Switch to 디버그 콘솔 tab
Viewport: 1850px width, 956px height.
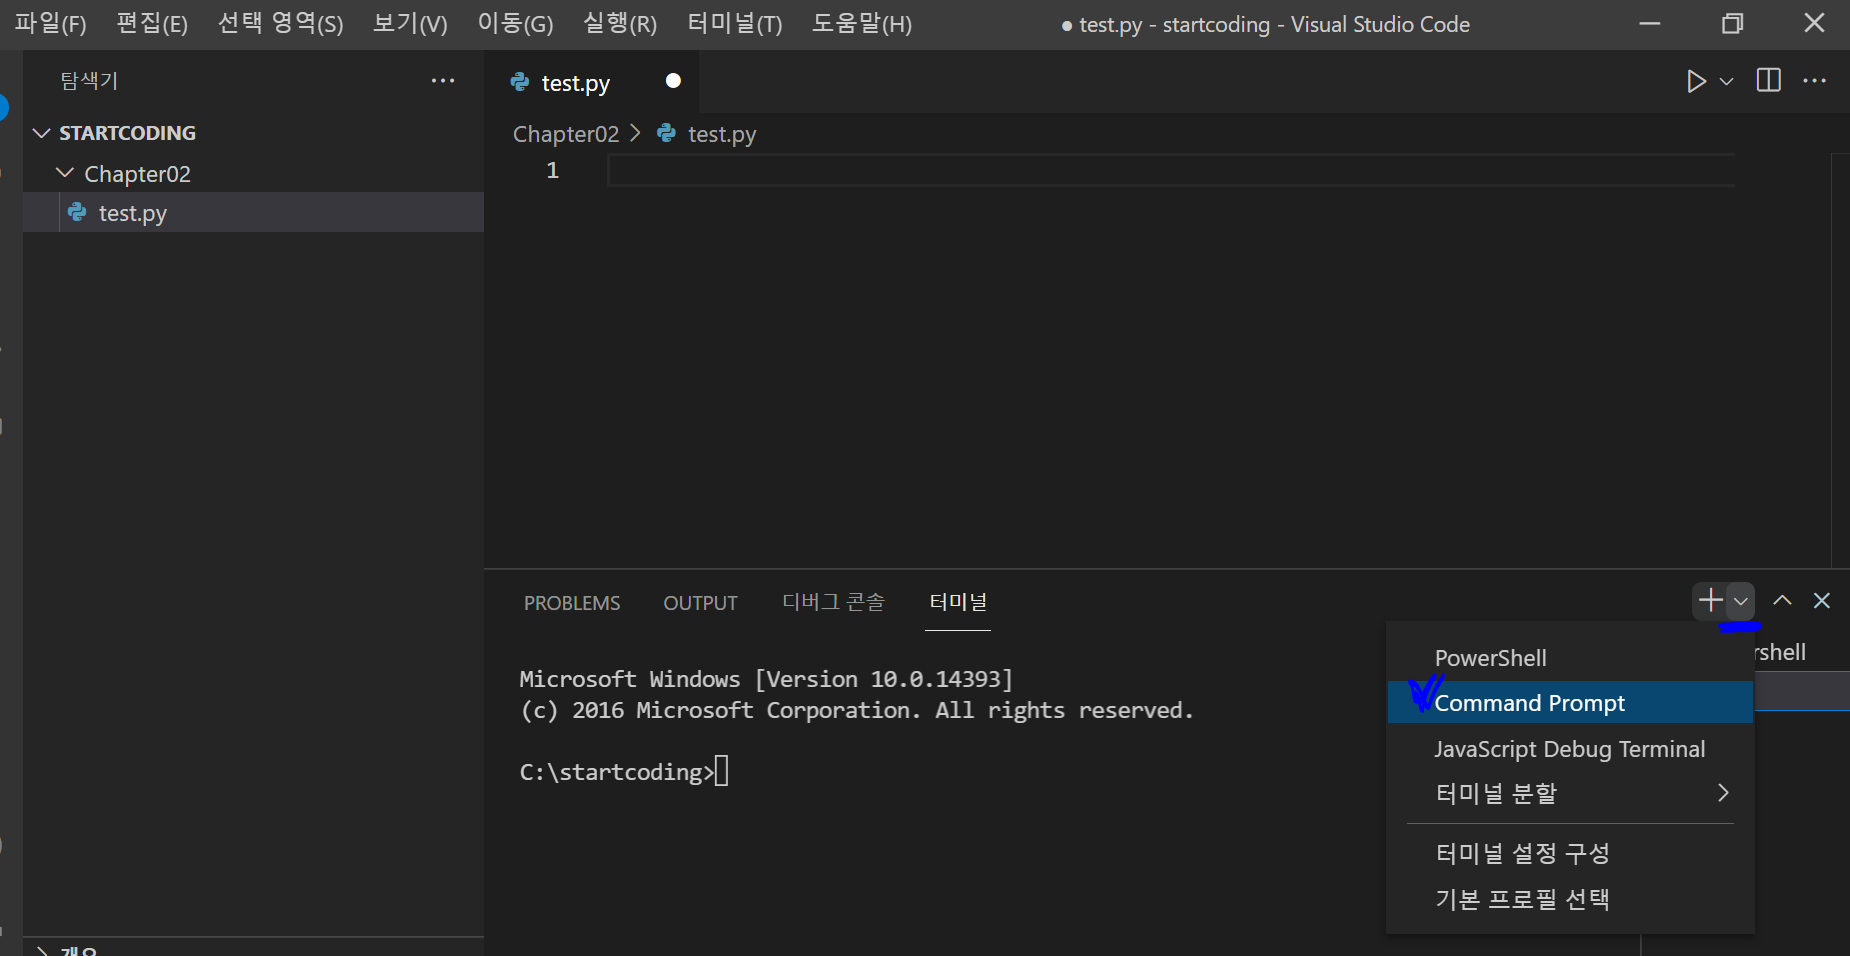point(833,602)
